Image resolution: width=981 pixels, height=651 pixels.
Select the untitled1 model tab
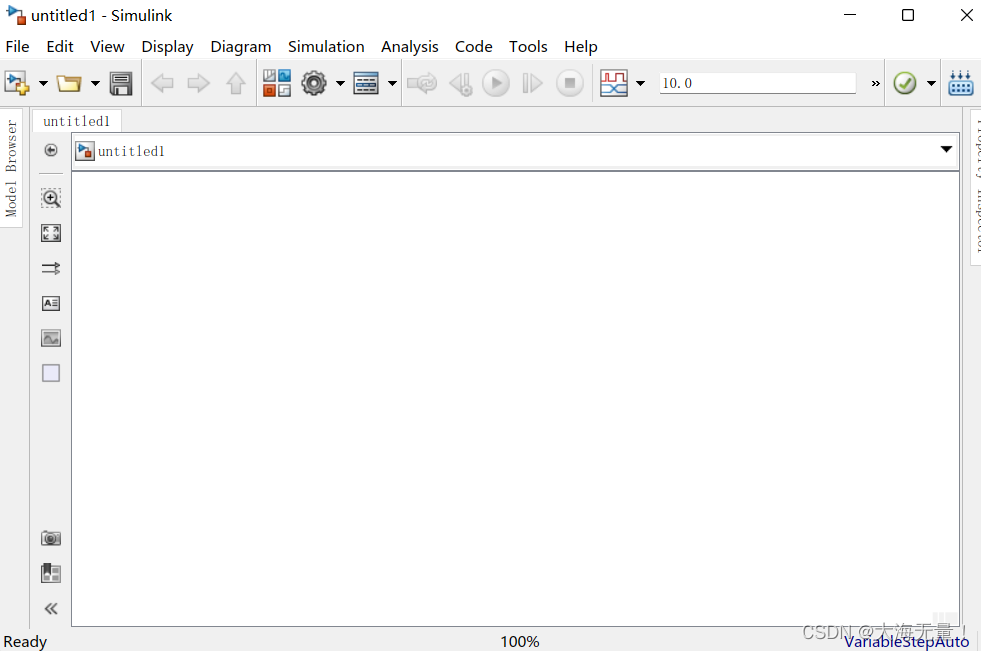click(x=76, y=121)
